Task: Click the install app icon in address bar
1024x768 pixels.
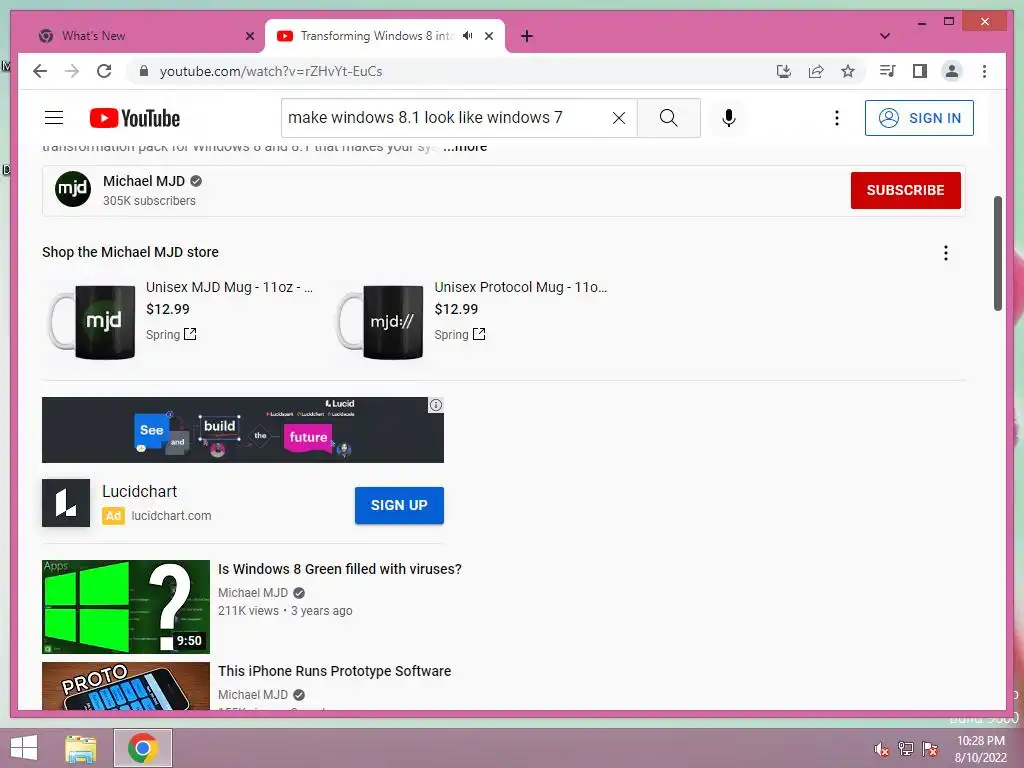Action: pyautogui.click(x=784, y=71)
